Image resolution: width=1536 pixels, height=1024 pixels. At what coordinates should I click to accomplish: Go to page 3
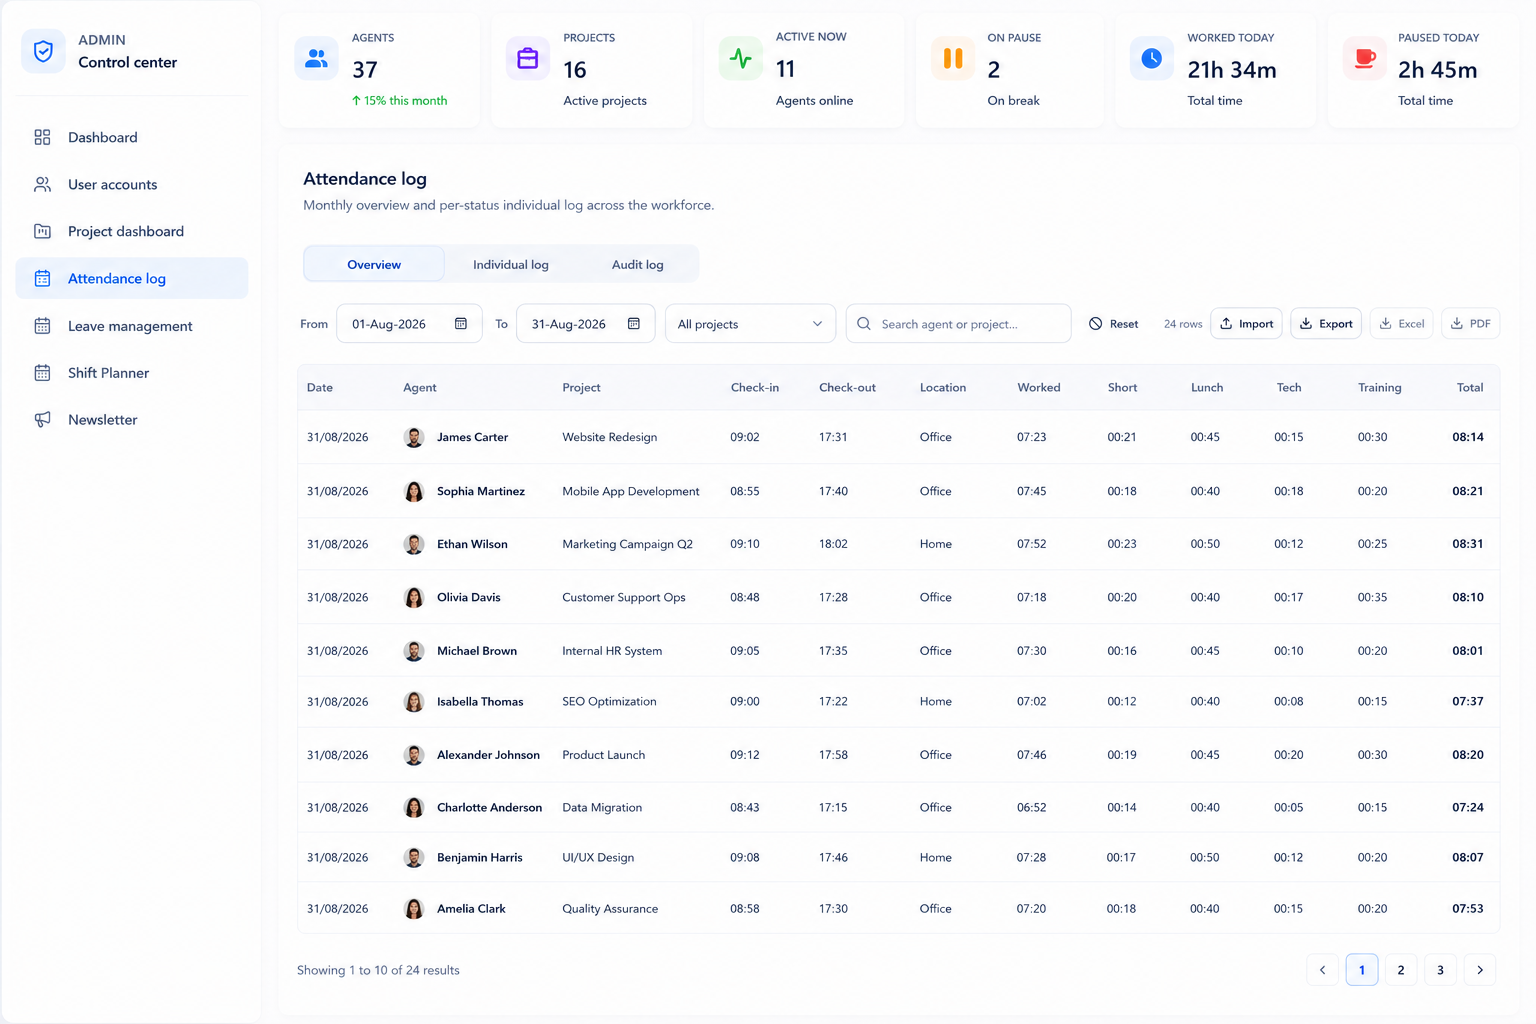(1440, 970)
